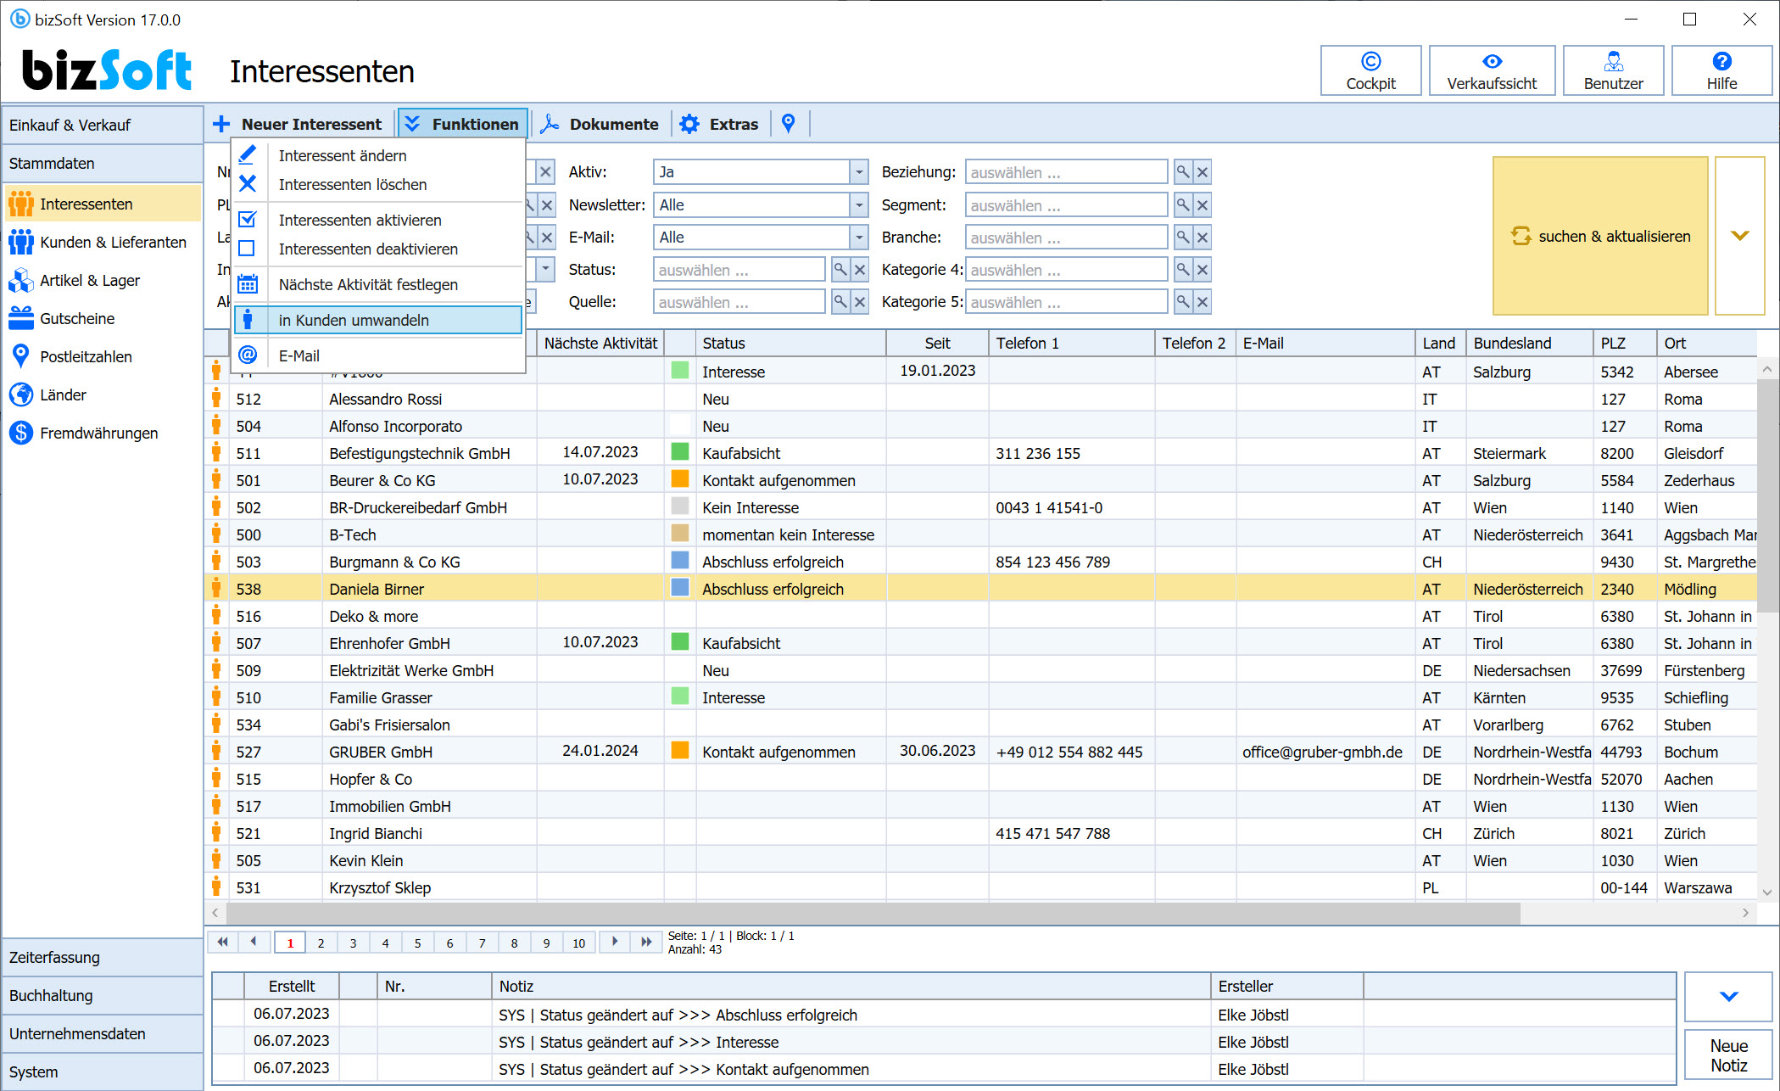Go to page 2 in pagination

click(x=321, y=942)
